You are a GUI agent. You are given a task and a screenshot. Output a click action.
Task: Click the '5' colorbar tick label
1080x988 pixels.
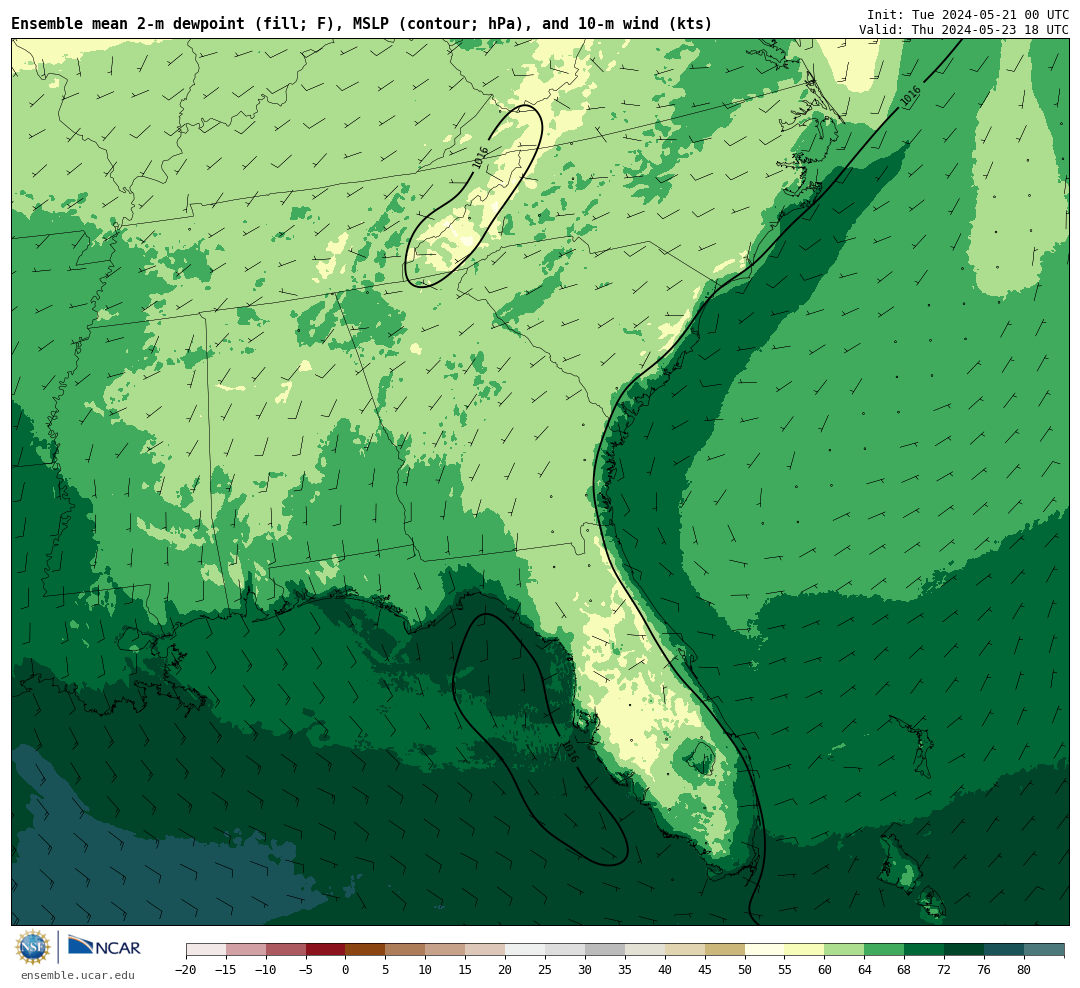tap(386, 969)
